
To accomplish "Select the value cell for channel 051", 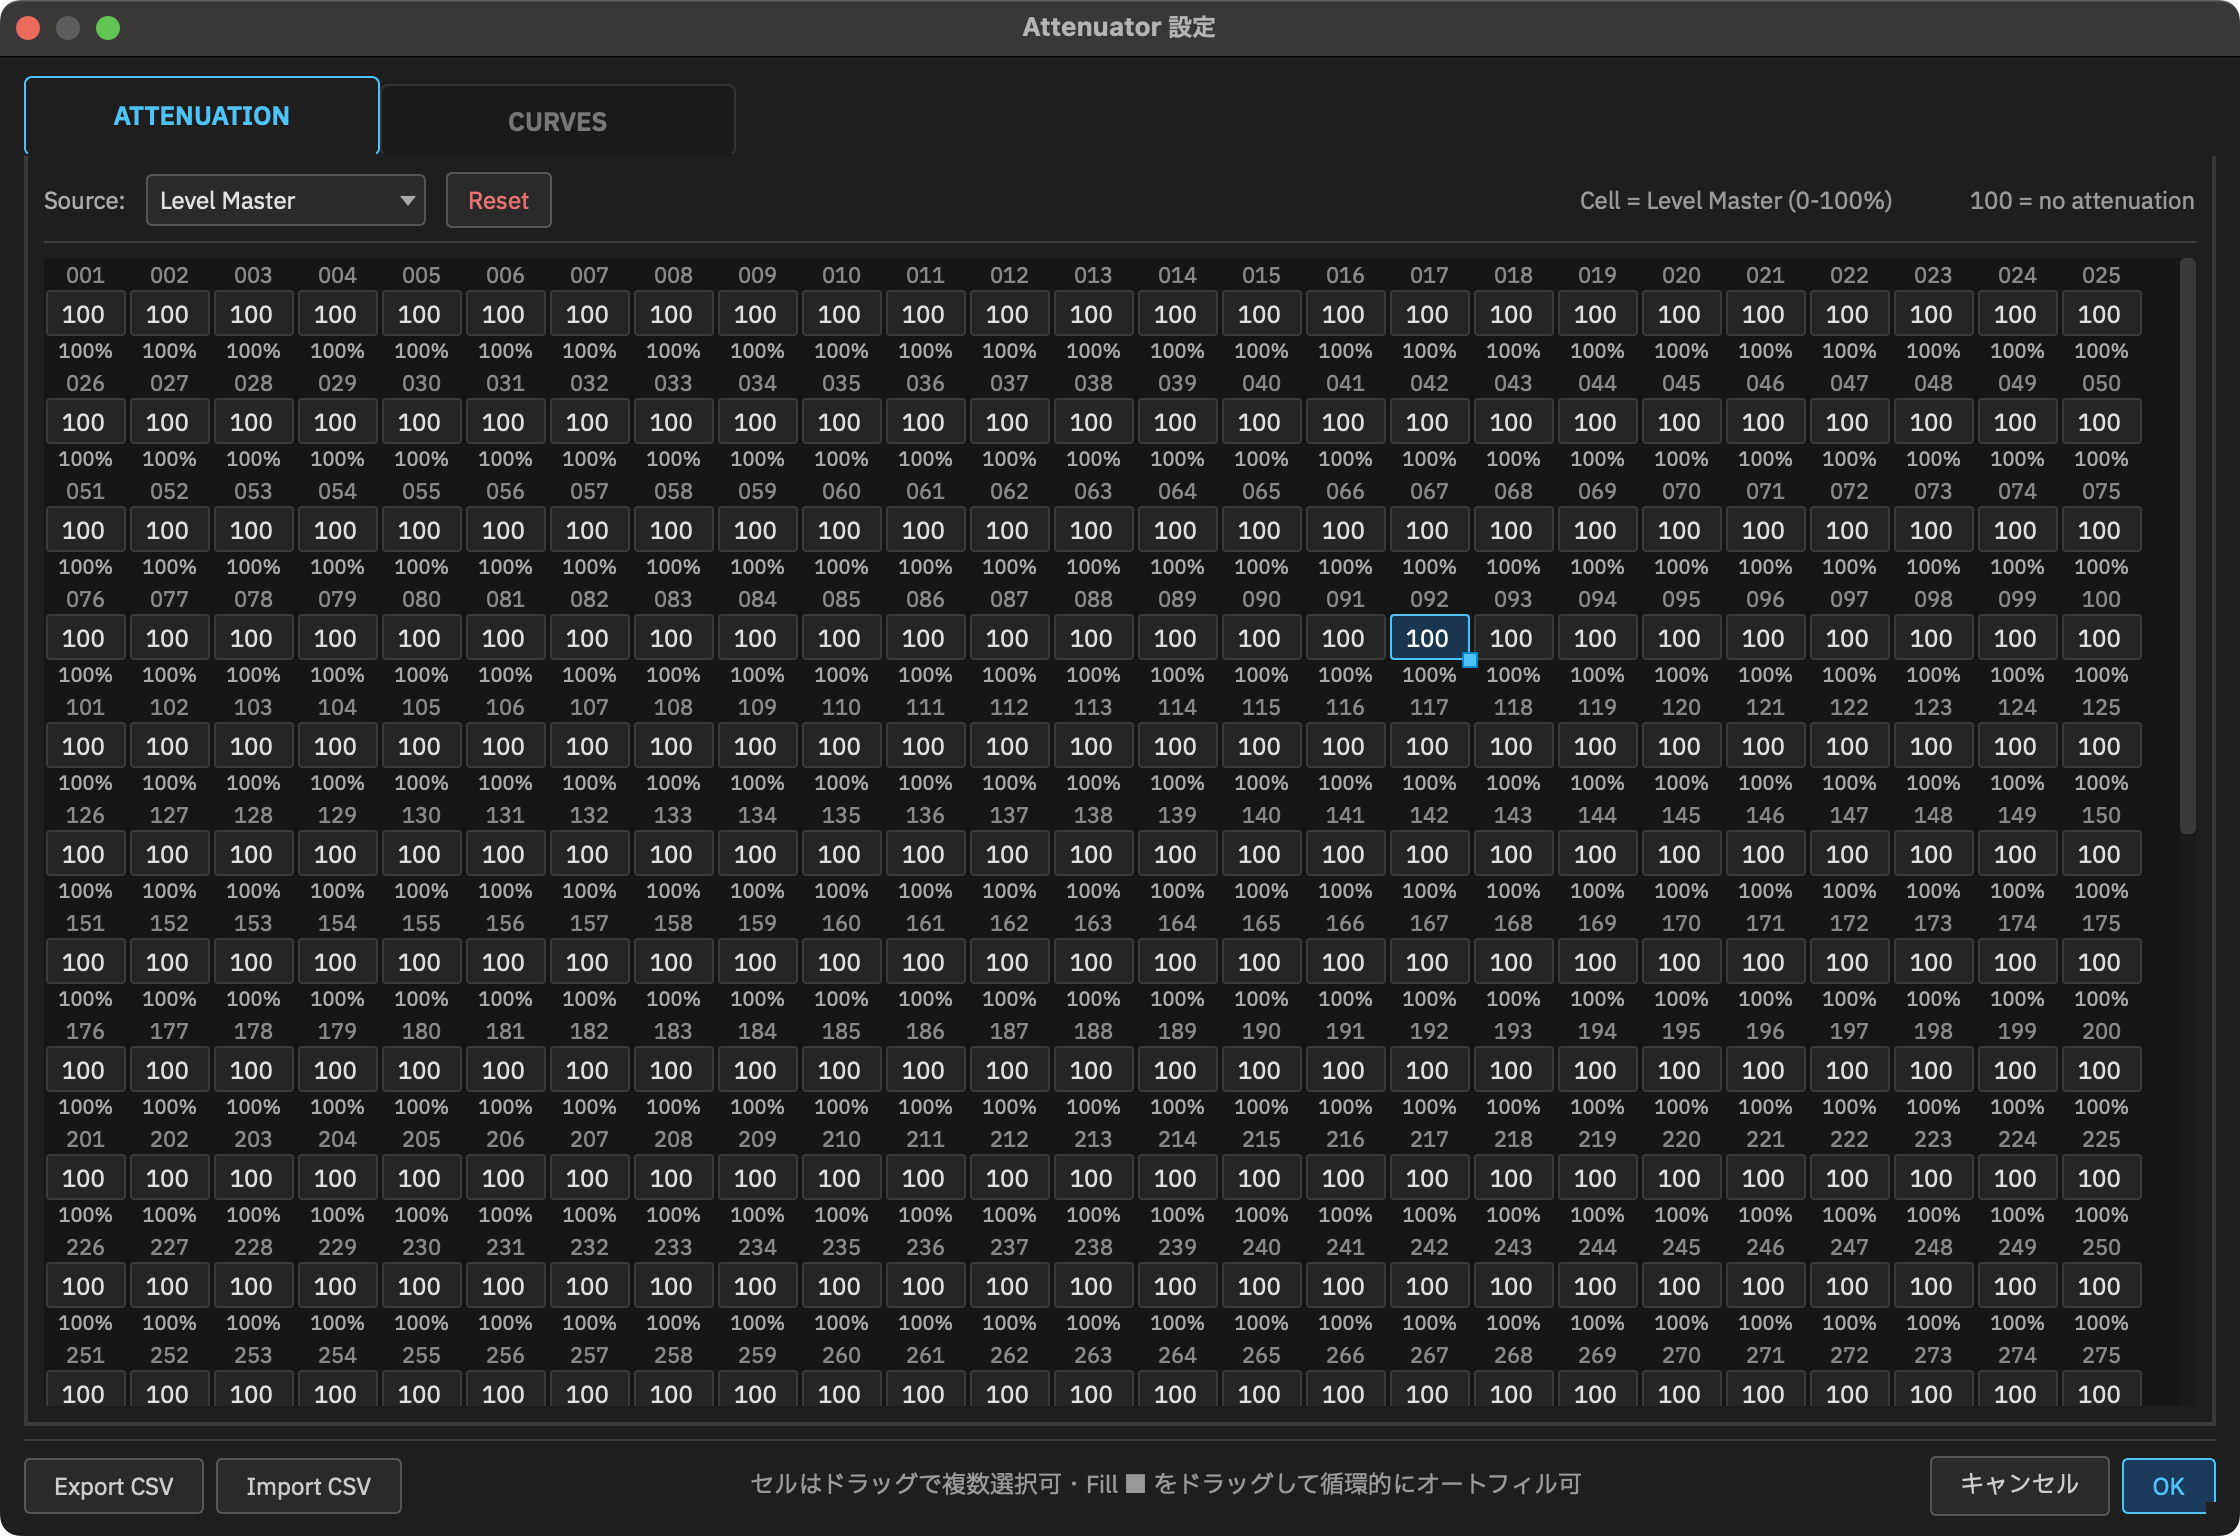I will tap(85, 530).
